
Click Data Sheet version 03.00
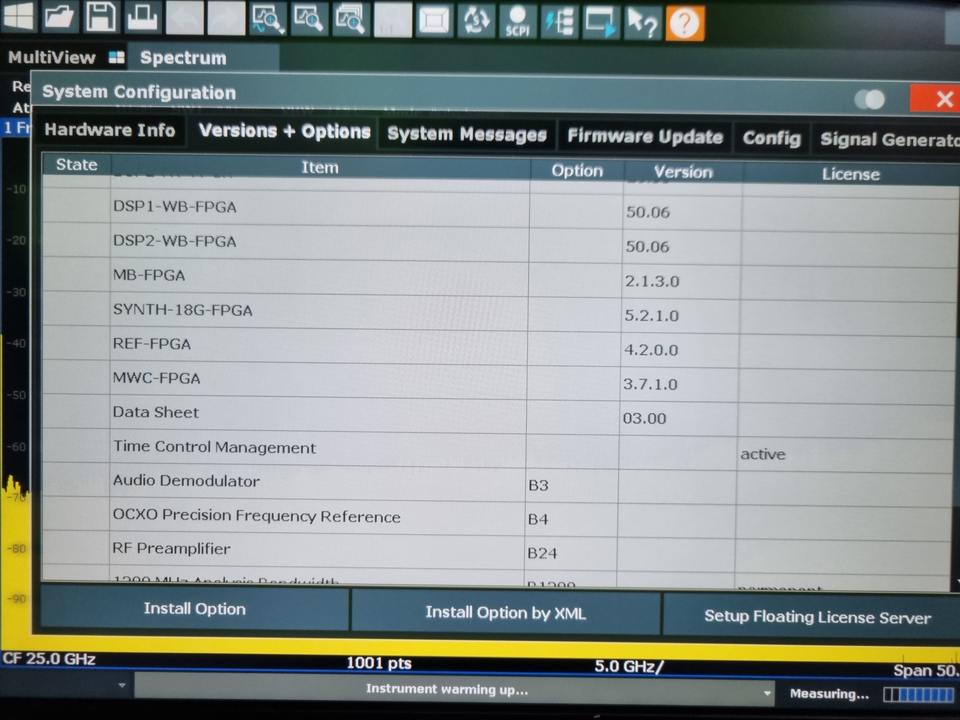coord(645,419)
